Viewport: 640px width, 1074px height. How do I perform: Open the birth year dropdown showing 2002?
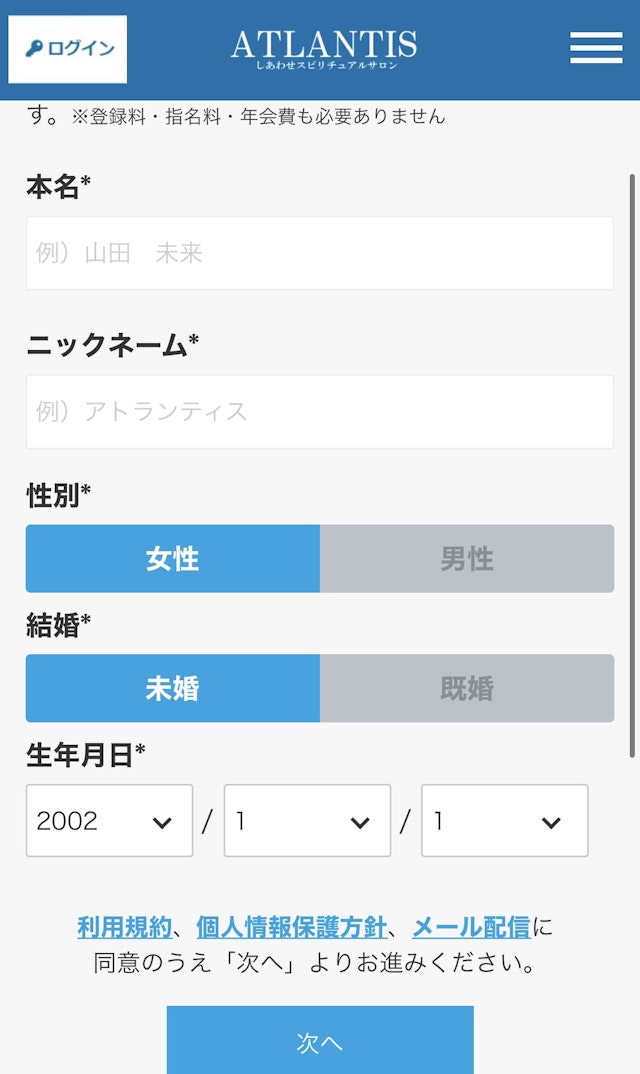pyautogui.click(x=109, y=821)
